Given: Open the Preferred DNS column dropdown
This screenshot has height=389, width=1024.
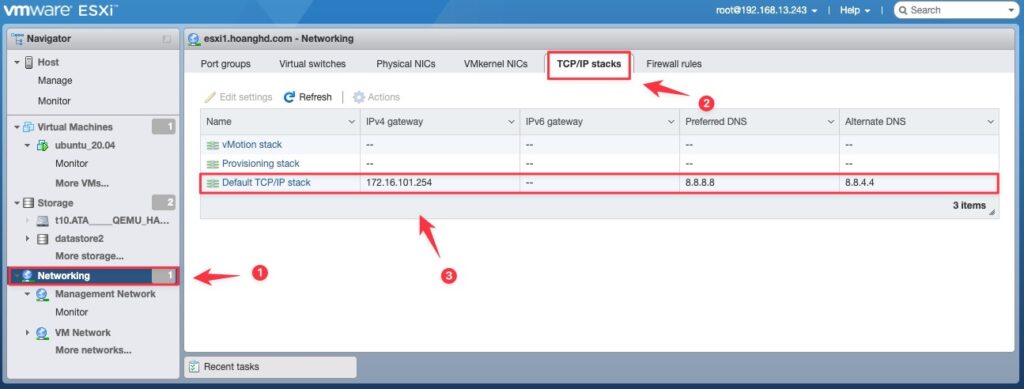Looking at the screenshot, I should pos(831,122).
